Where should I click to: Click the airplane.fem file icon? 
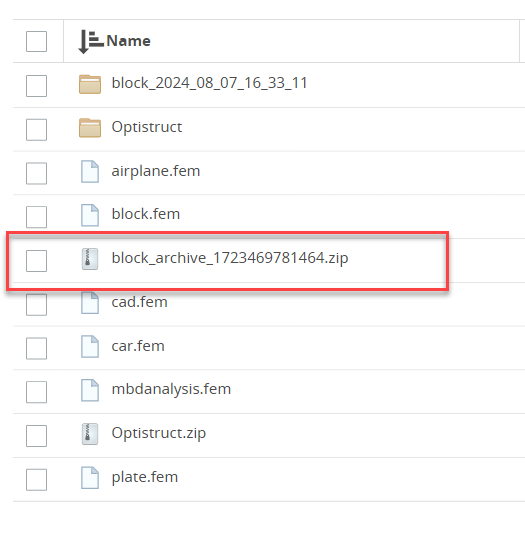pos(90,172)
